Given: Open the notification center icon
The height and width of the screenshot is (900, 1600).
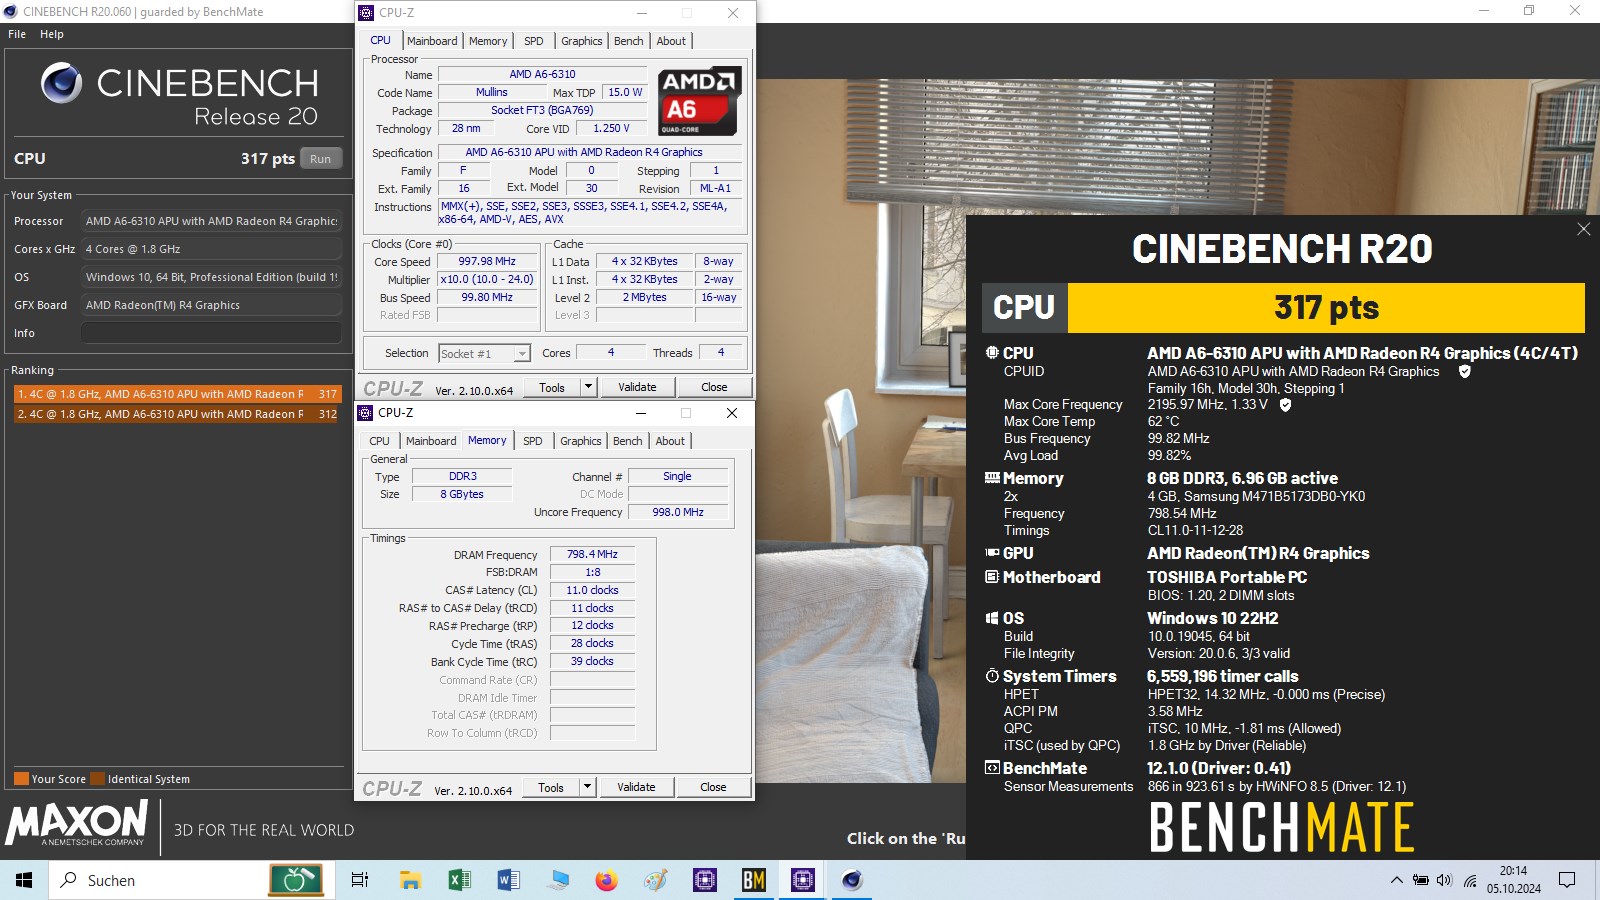Looking at the screenshot, I should click(x=1567, y=880).
